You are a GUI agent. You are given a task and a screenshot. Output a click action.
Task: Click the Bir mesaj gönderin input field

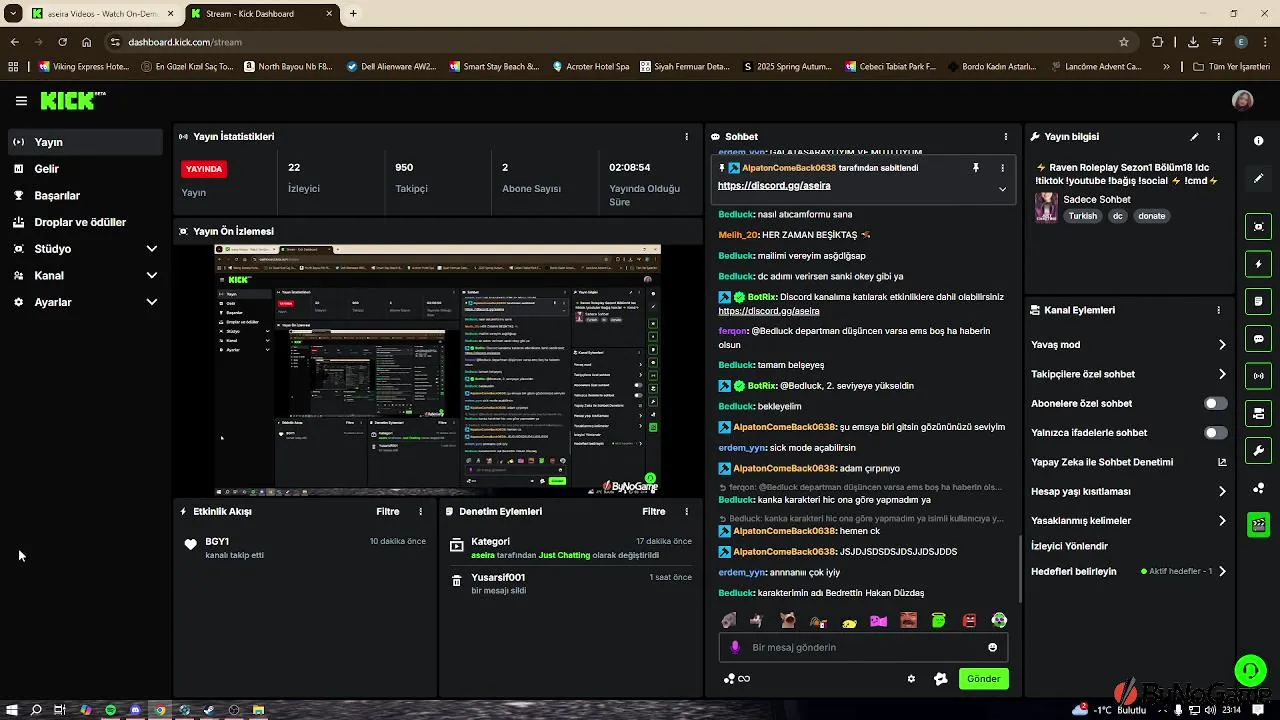coord(863,648)
